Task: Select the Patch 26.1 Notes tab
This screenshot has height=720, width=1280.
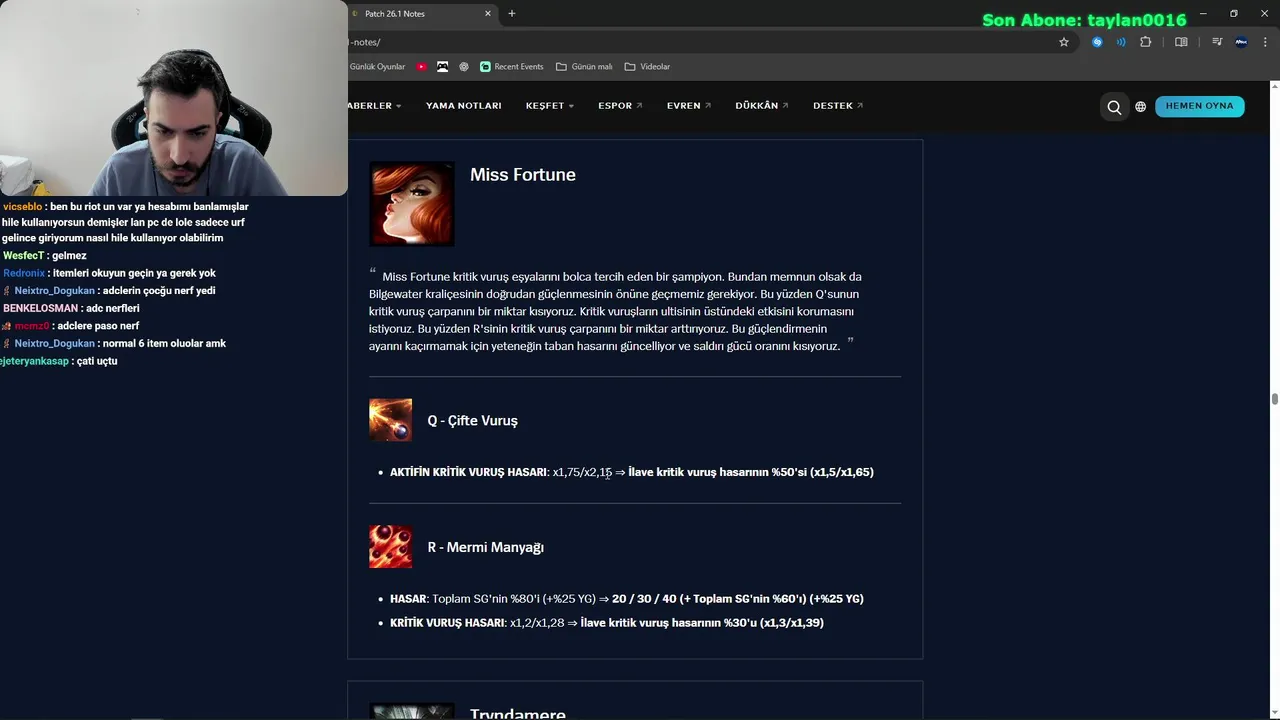Action: point(422,13)
